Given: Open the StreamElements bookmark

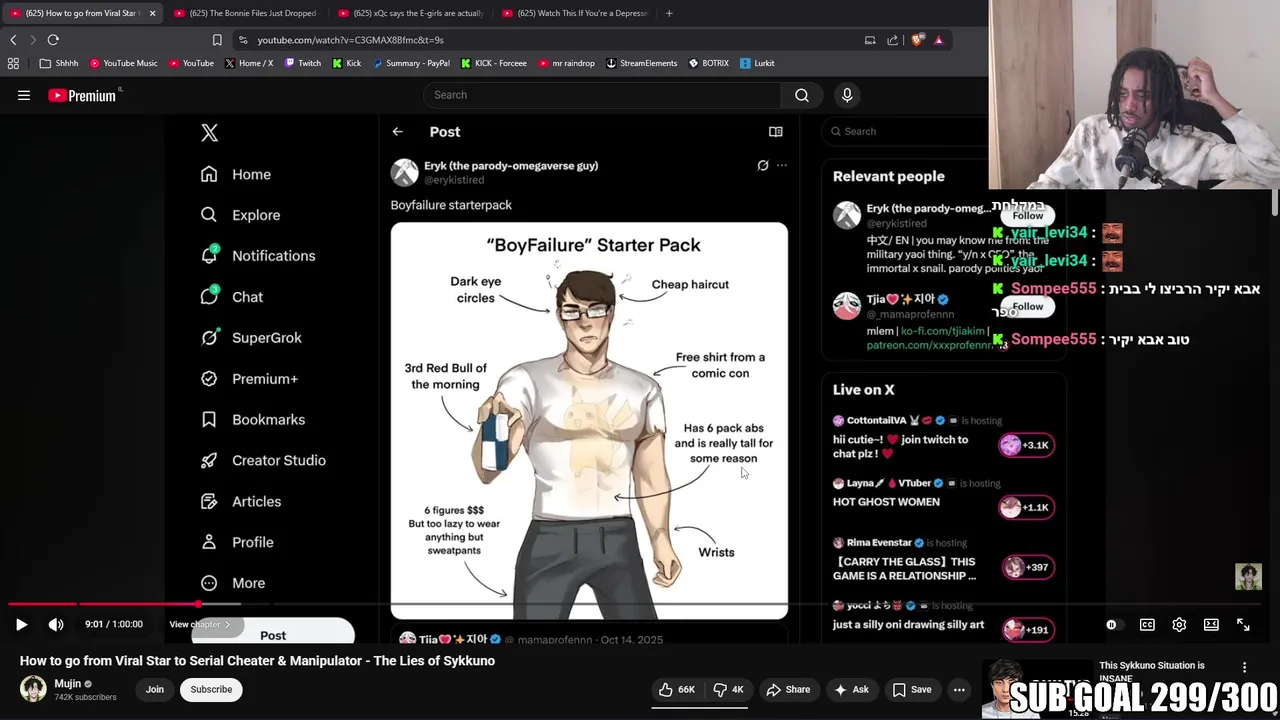Looking at the screenshot, I should coord(641,63).
